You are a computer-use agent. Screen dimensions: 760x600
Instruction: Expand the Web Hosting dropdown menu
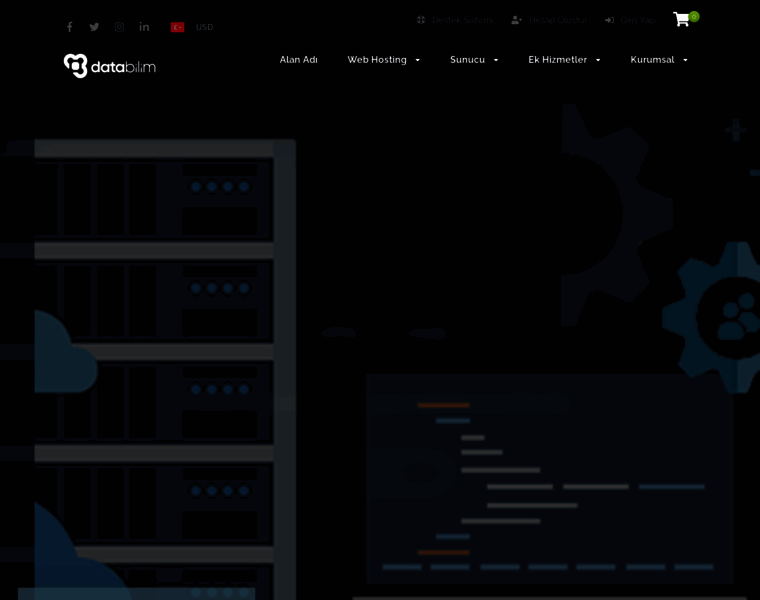[384, 60]
